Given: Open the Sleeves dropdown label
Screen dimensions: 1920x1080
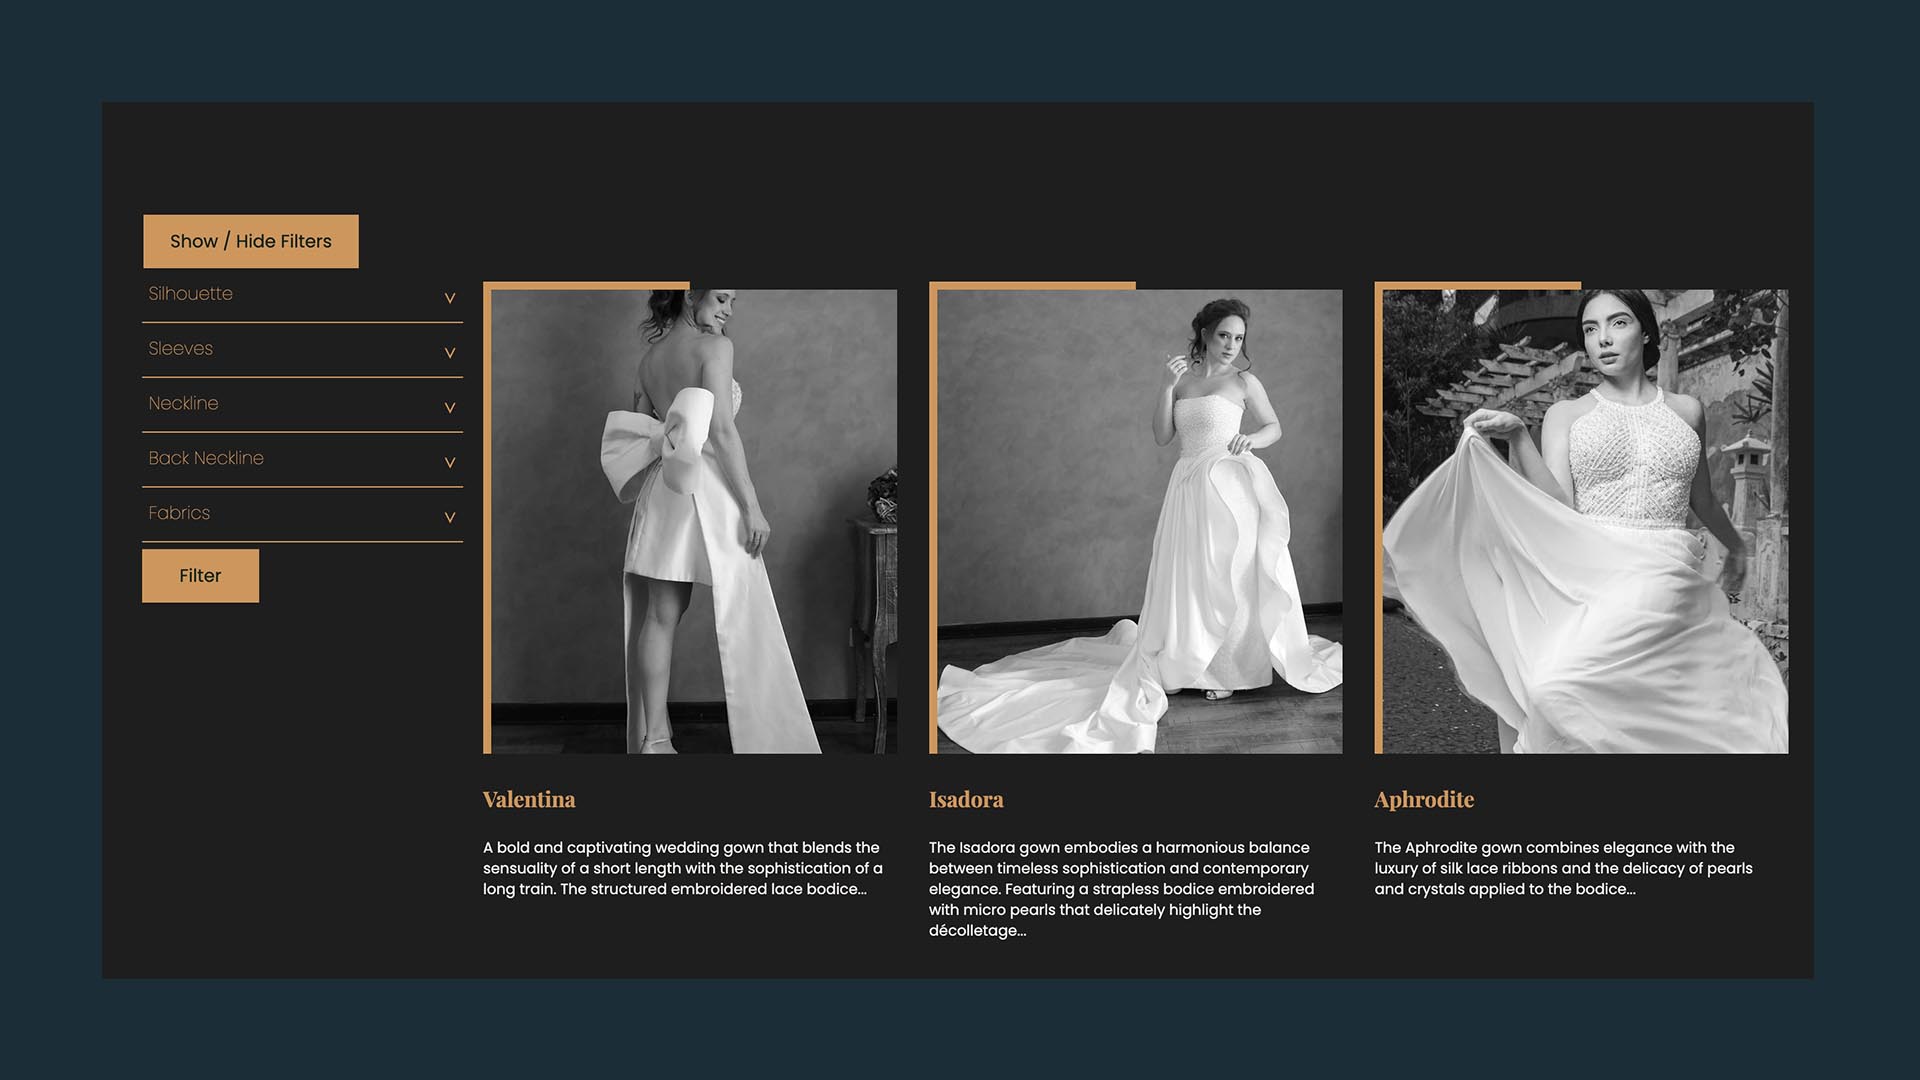Looking at the screenshot, I should coord(180,349).
